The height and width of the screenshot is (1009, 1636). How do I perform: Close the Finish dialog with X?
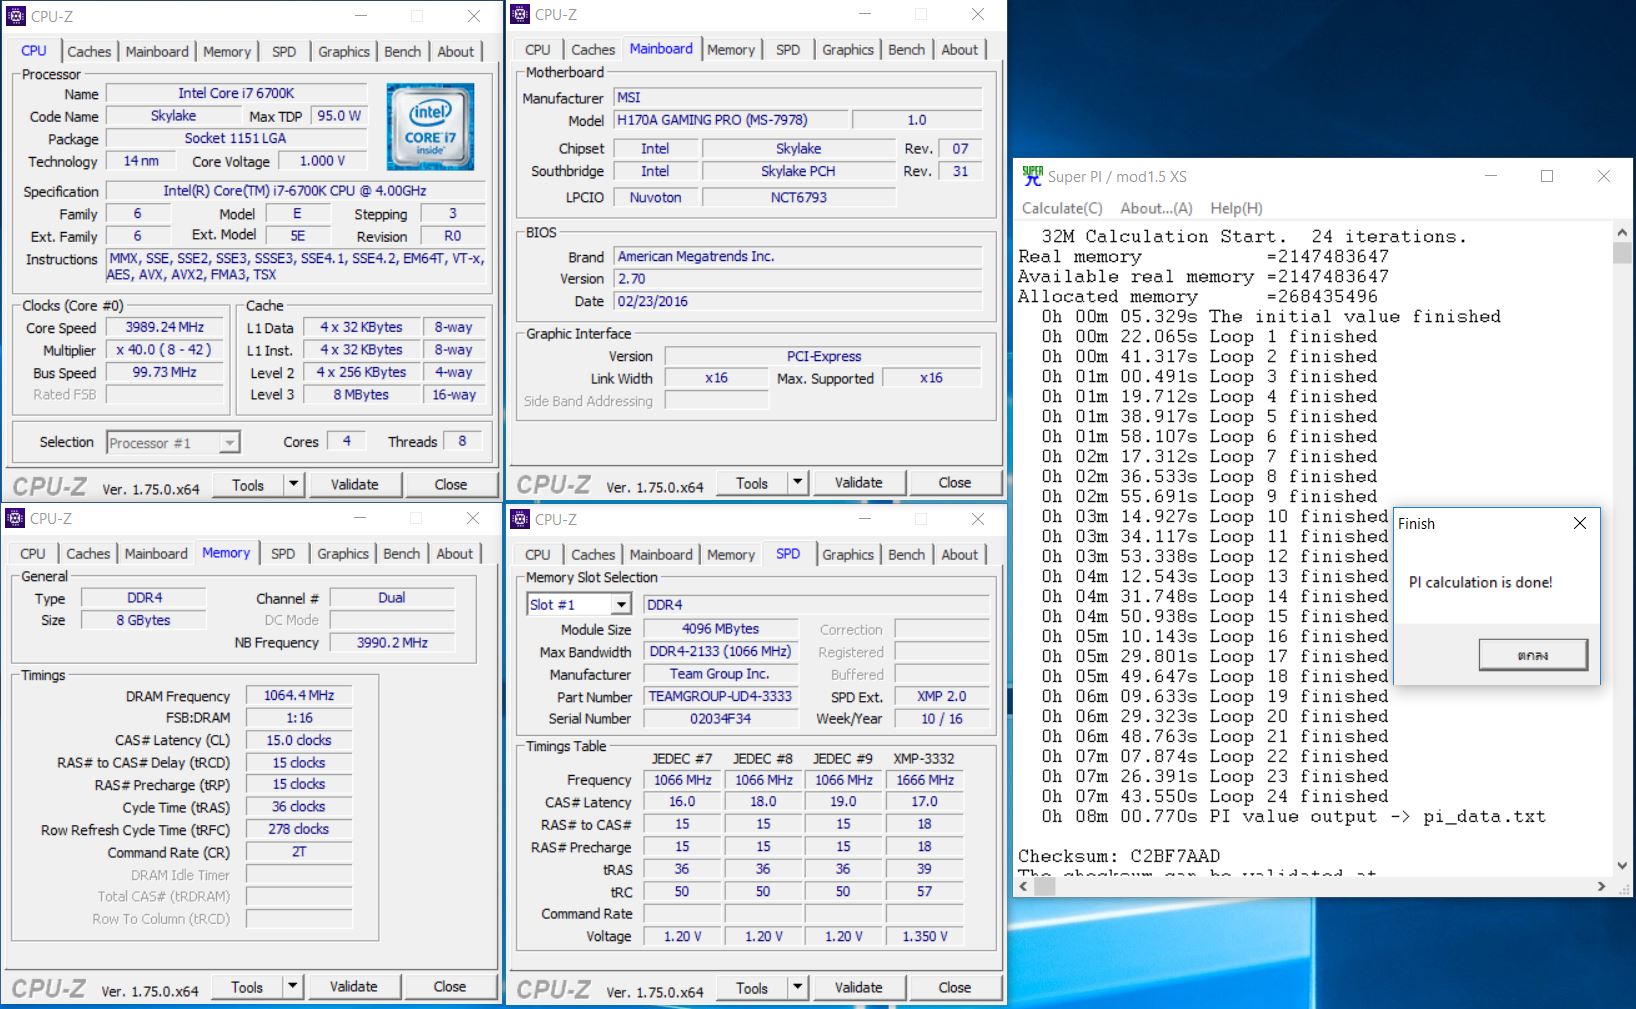(1579, 523)
